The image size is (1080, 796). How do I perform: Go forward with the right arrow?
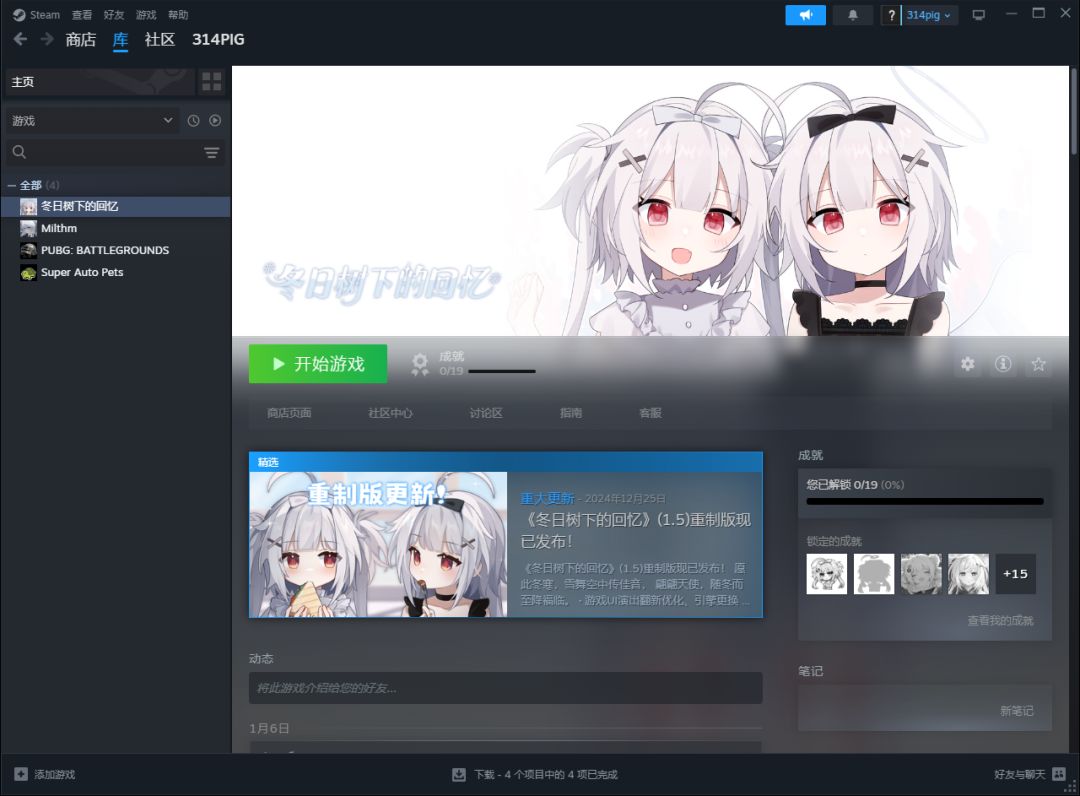[x=47, y=39]
